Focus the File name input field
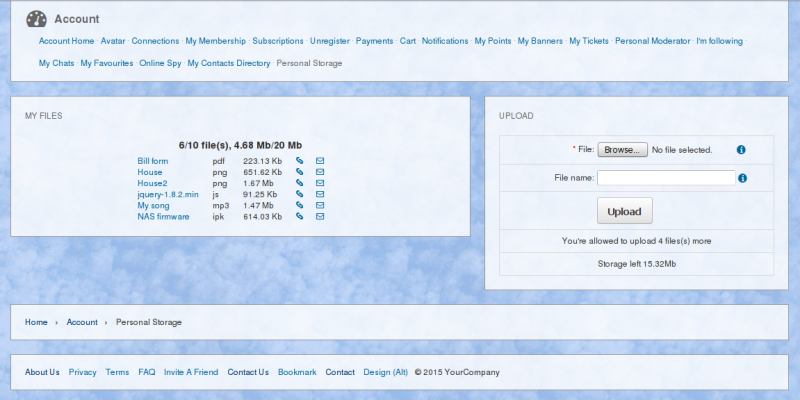The height and width of the screenshot is (400, 800). tap(666, 178)
